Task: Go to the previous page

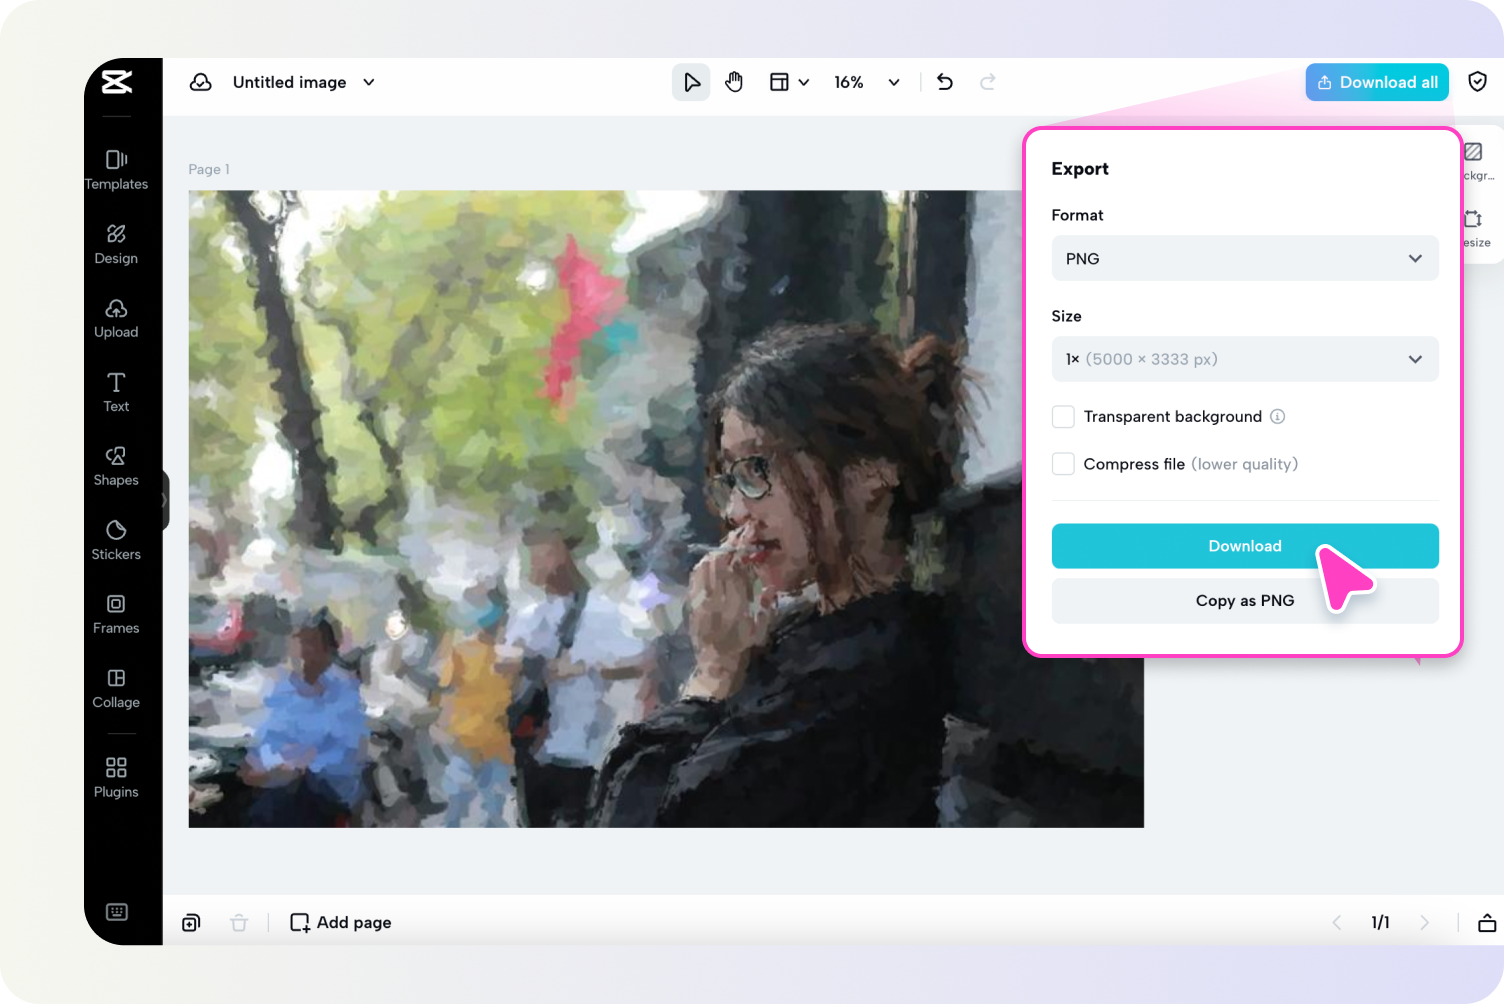Action: (x=1337, y=923)
